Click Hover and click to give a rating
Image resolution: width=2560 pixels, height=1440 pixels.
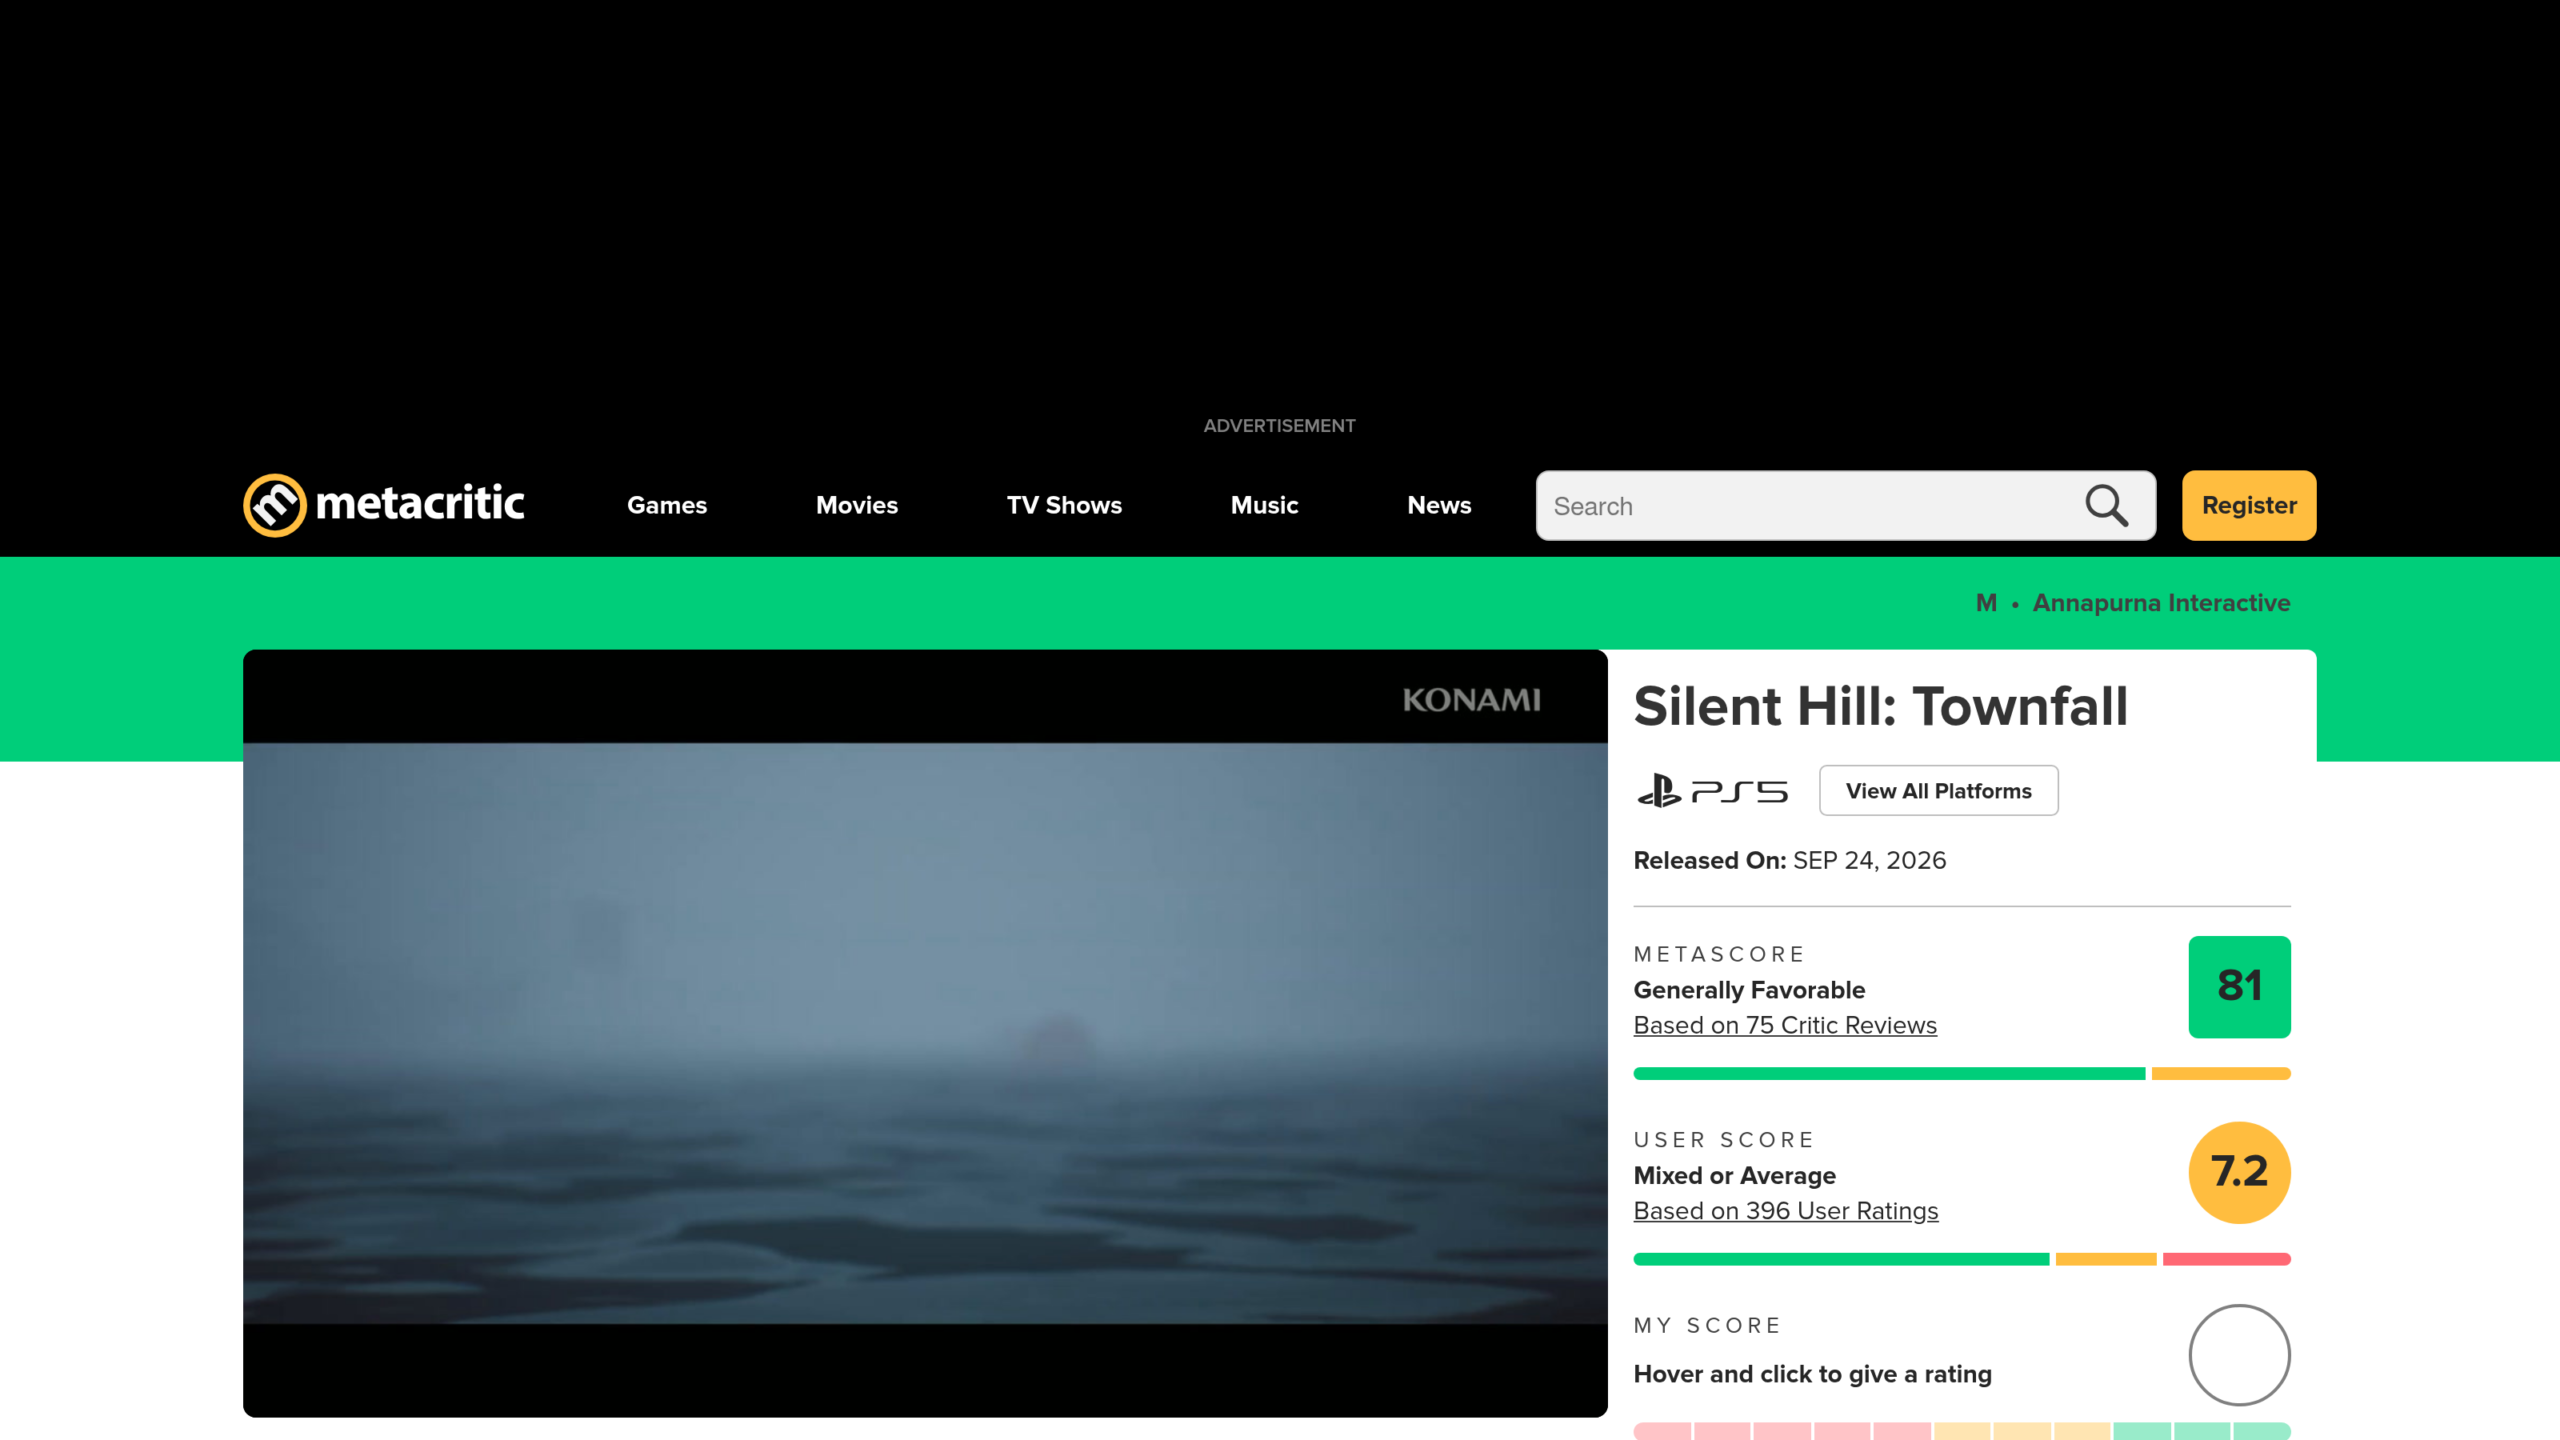1812,1374
